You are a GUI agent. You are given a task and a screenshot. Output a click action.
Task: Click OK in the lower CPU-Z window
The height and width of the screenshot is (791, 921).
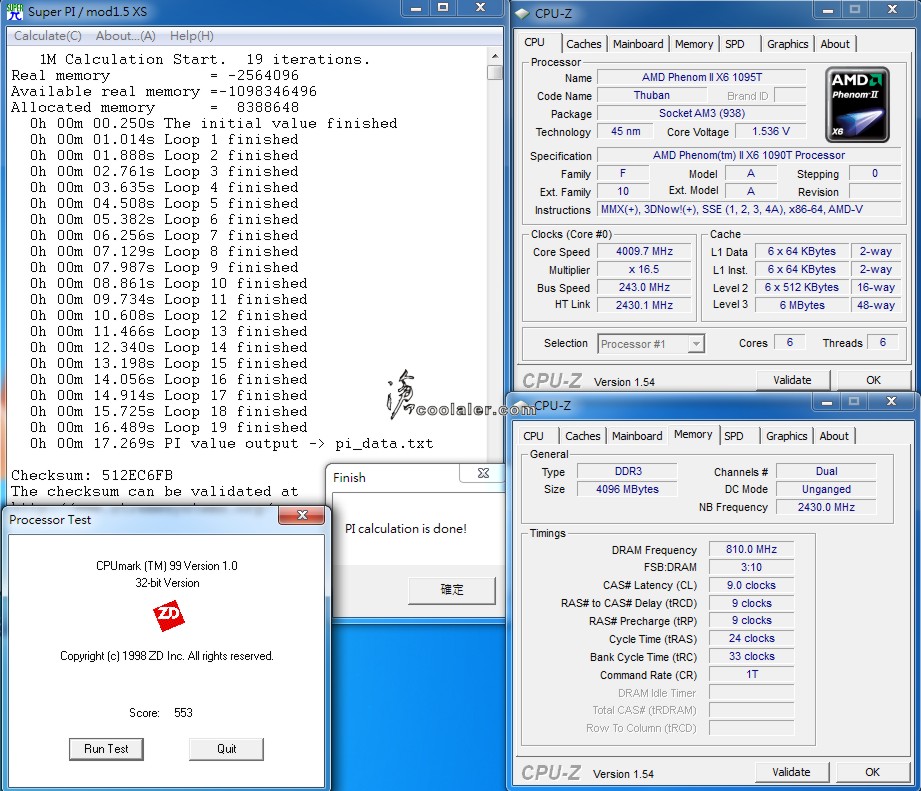point(872,772)
